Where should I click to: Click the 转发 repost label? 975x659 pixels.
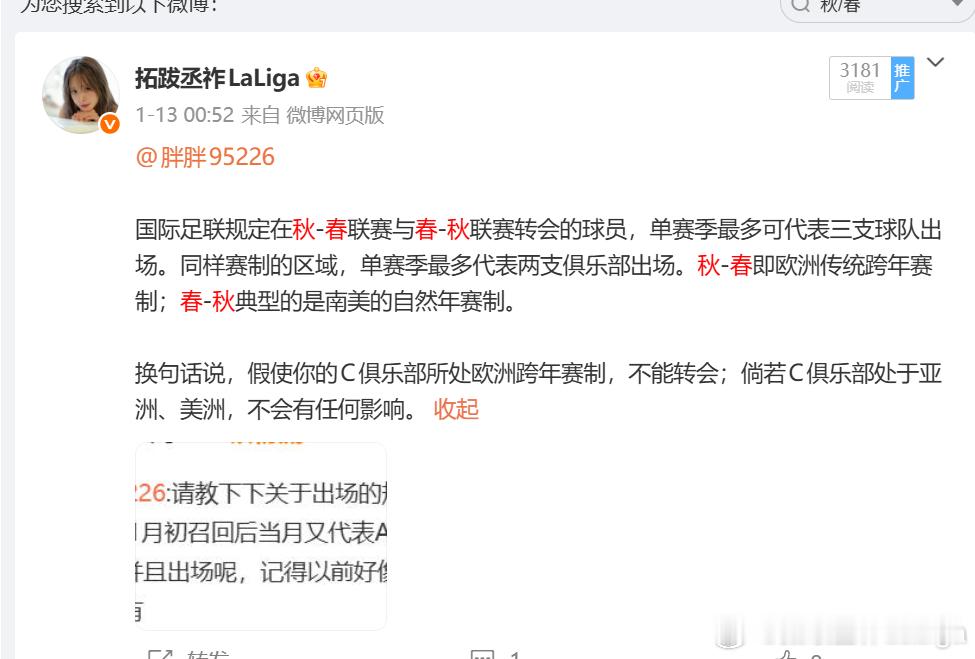coord(208,655)
